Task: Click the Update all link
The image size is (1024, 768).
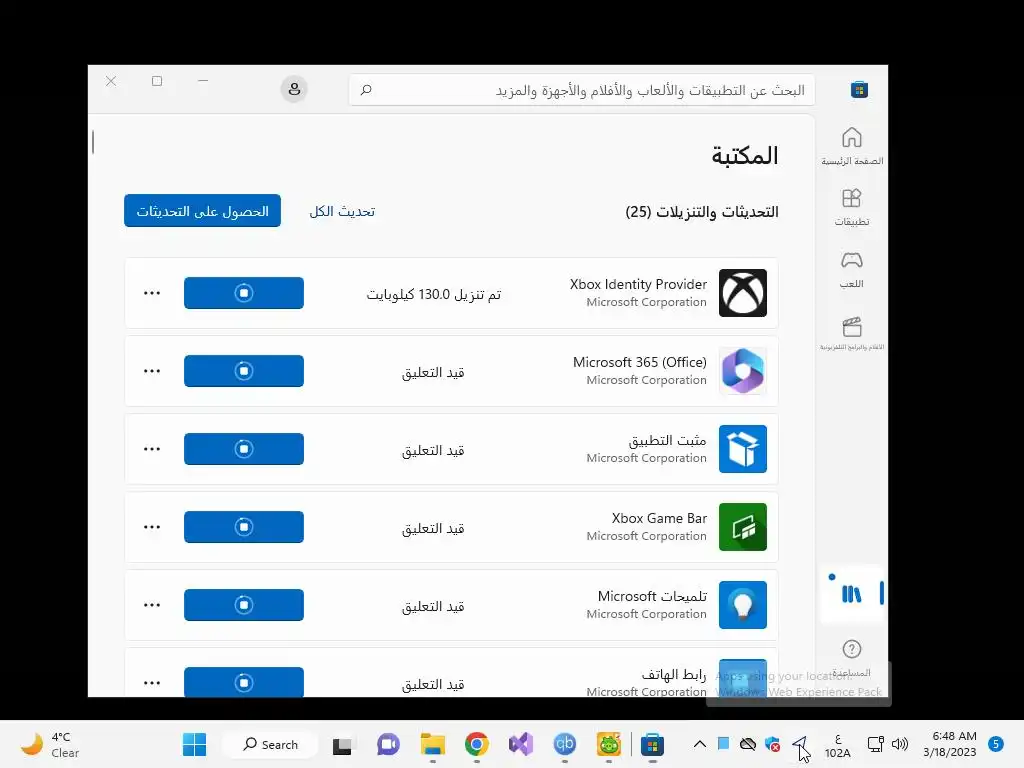Action: (x=342, y=212)
